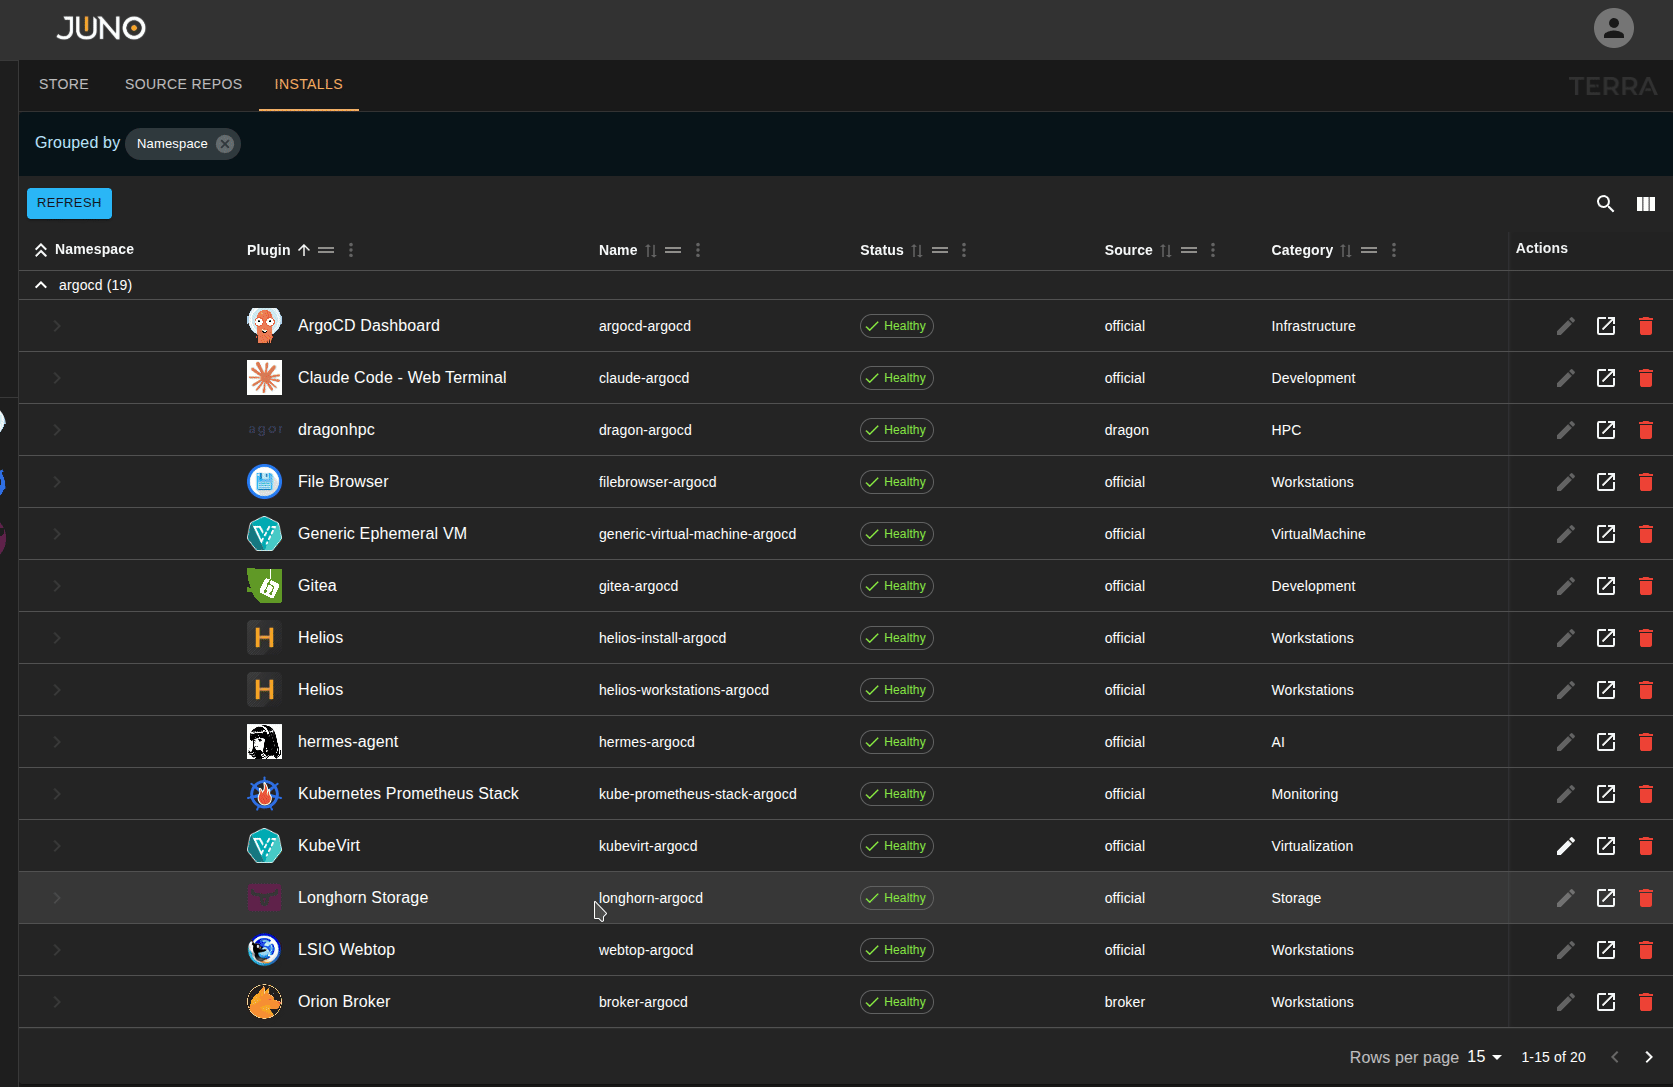1673x1087 pixels.
Task: Open Generic Ephemeral VM external link
Action: (1605, 534)
